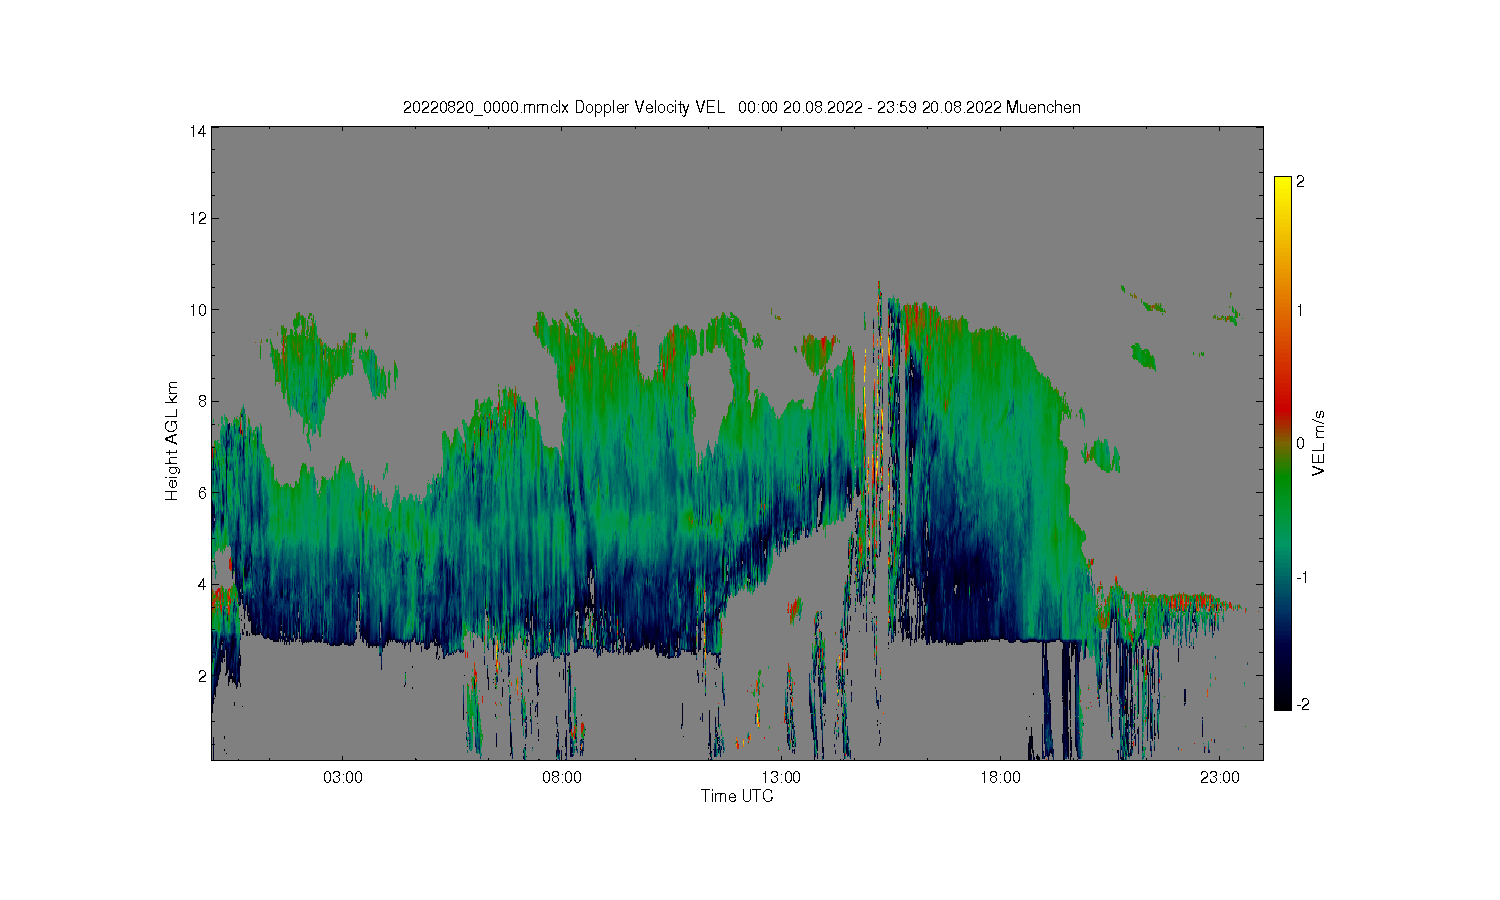The width and height of the screenshot is (1500, 900).
Task: Click the height axis tick '14'
Action: 198,131
